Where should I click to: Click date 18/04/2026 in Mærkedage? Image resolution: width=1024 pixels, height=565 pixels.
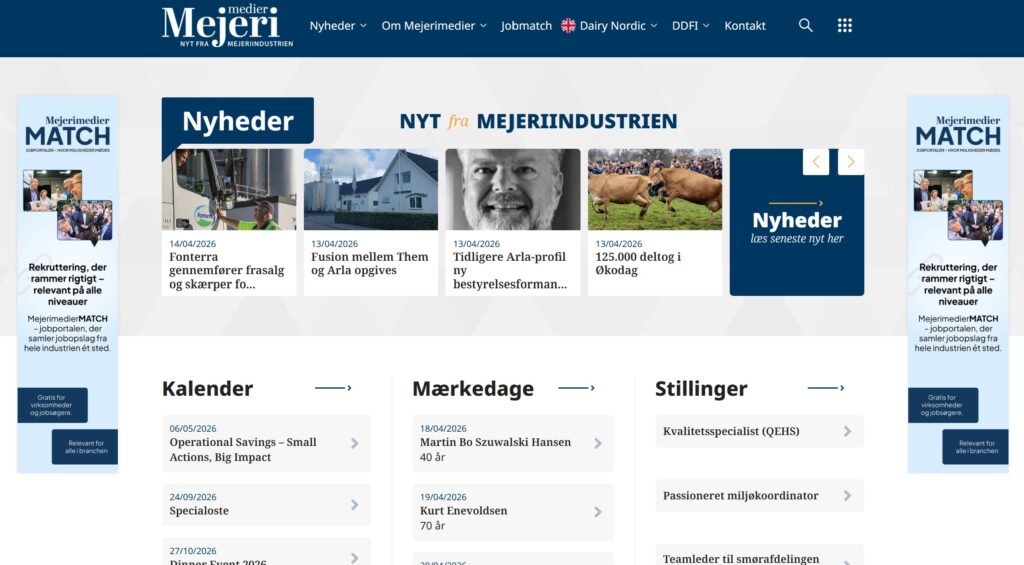coord(443,428)
